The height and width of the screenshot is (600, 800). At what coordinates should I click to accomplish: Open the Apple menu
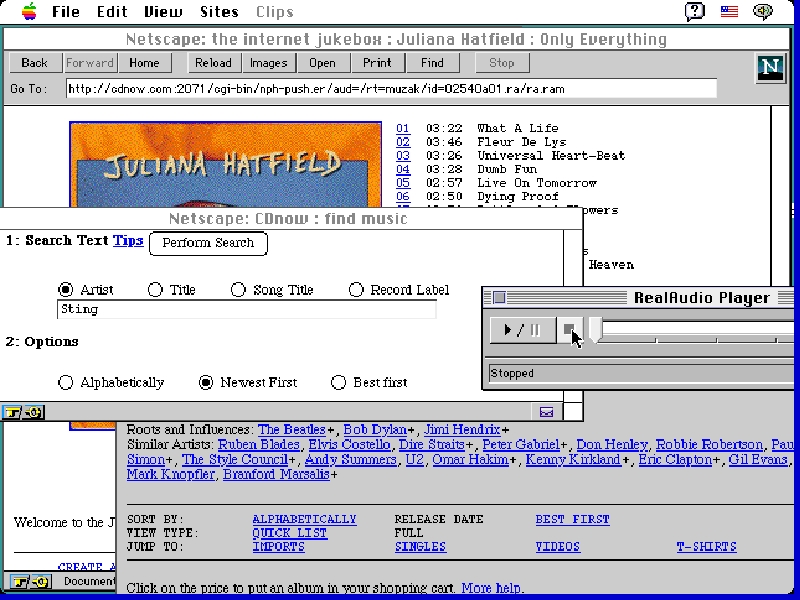tap(30, 11)
